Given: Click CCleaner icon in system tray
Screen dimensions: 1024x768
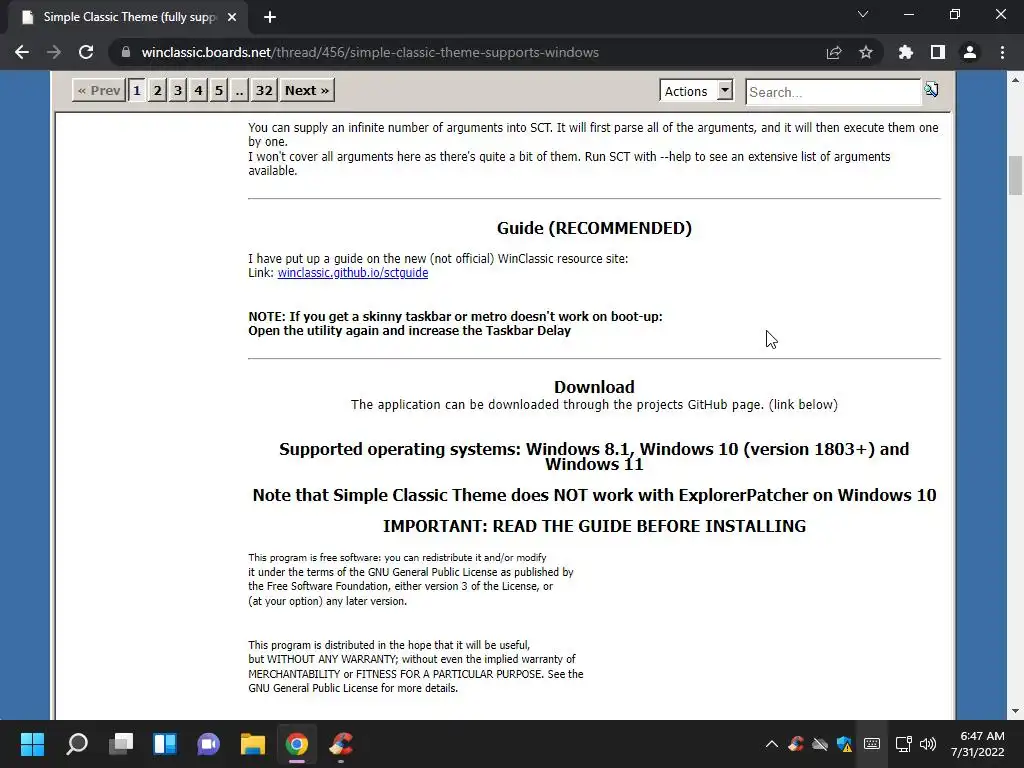Looking at the screenshot, I should click(x=795, y=744).
